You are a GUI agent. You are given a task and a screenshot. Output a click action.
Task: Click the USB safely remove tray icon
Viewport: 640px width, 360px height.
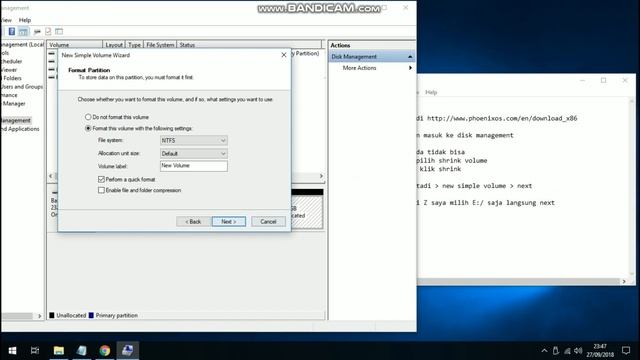coord(556,351)
